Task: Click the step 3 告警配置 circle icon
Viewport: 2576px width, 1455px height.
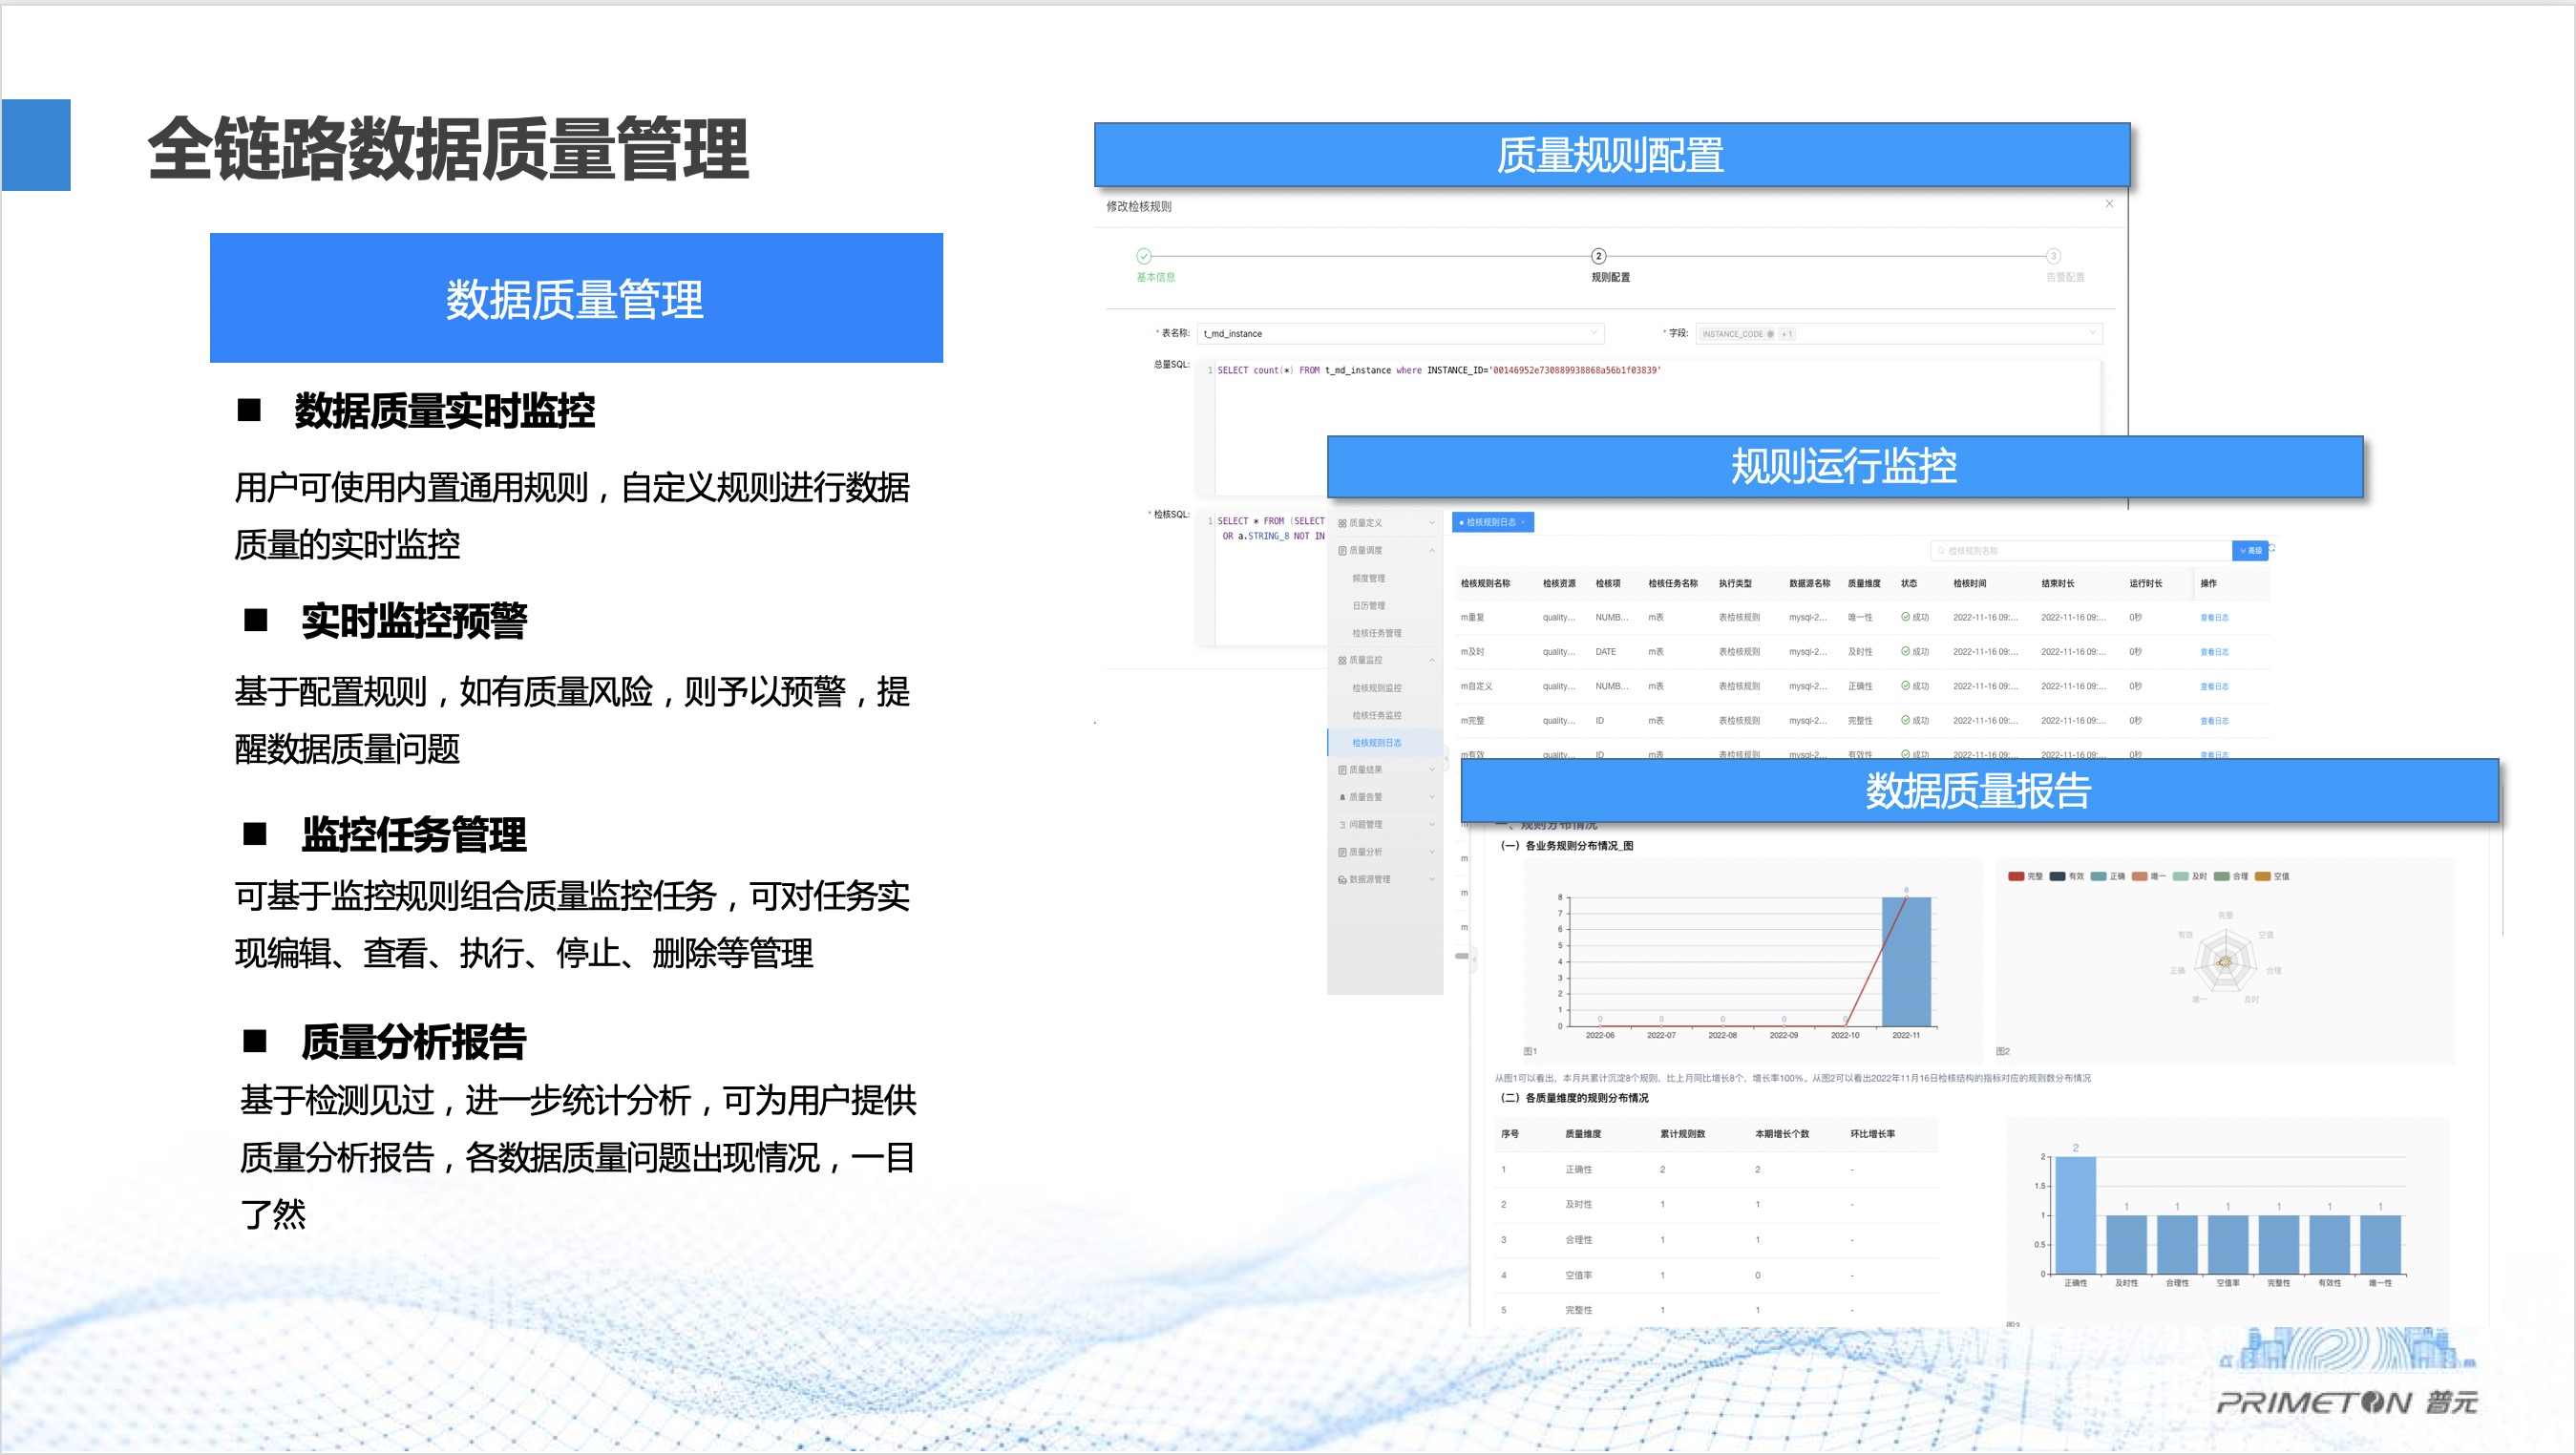Action: (2053, 256)
